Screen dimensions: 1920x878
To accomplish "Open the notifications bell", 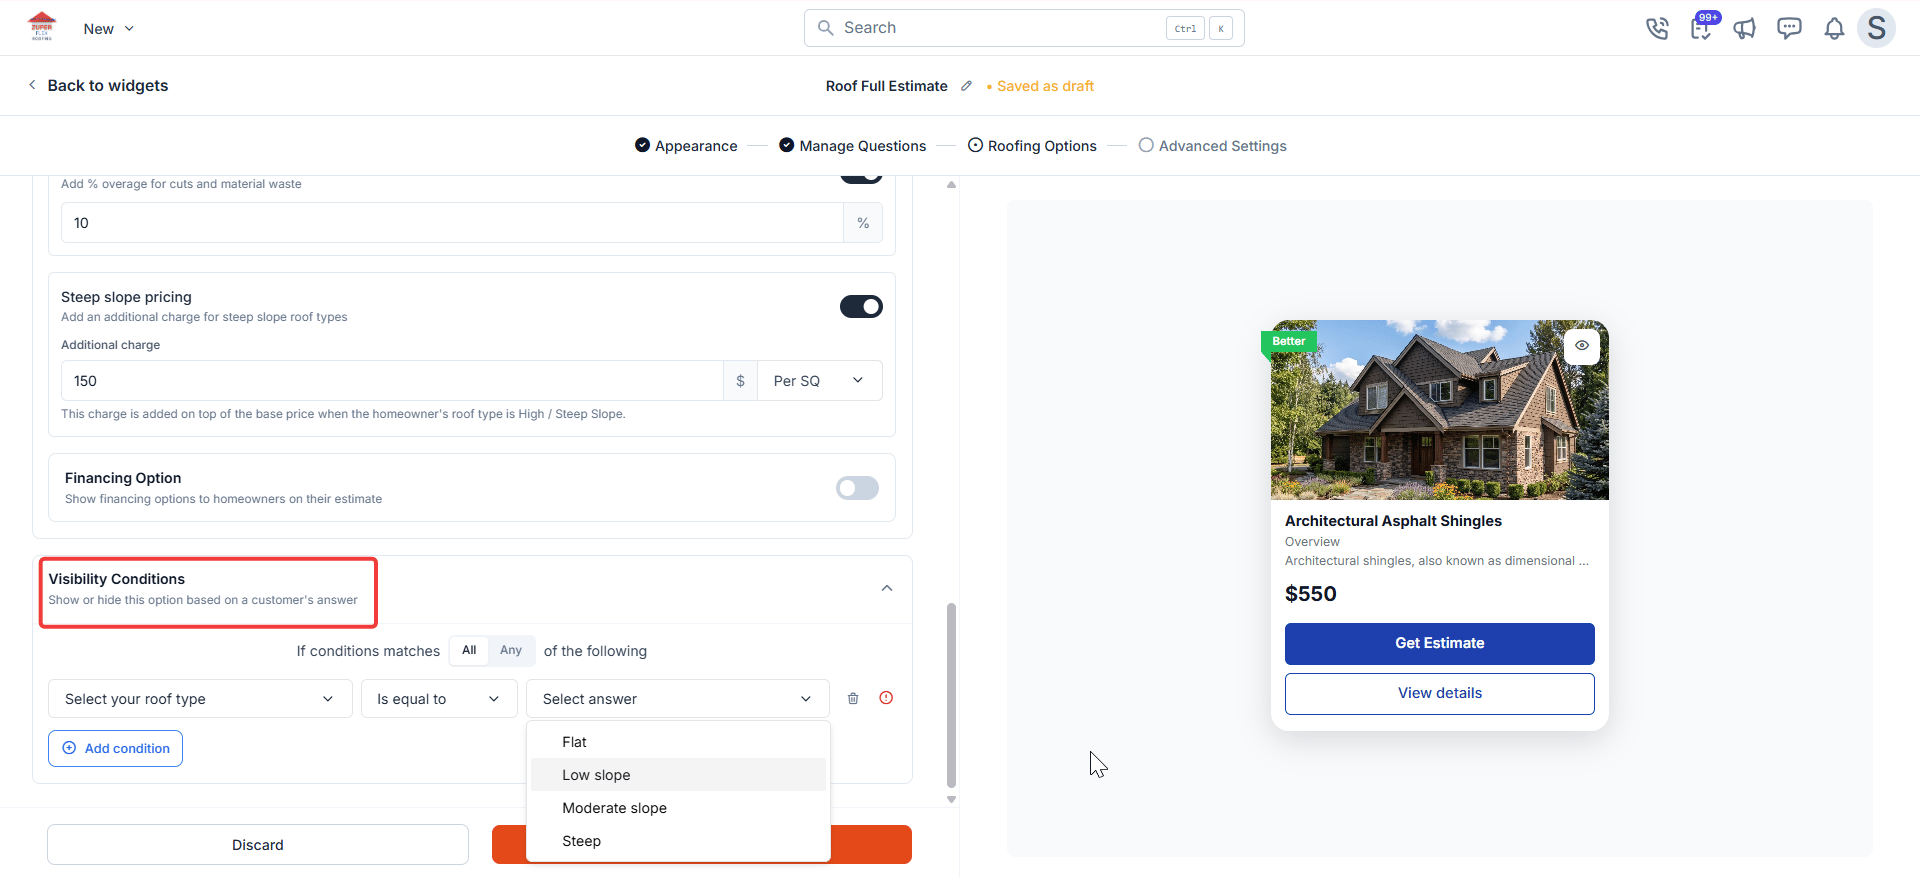I will [1834, 28].
